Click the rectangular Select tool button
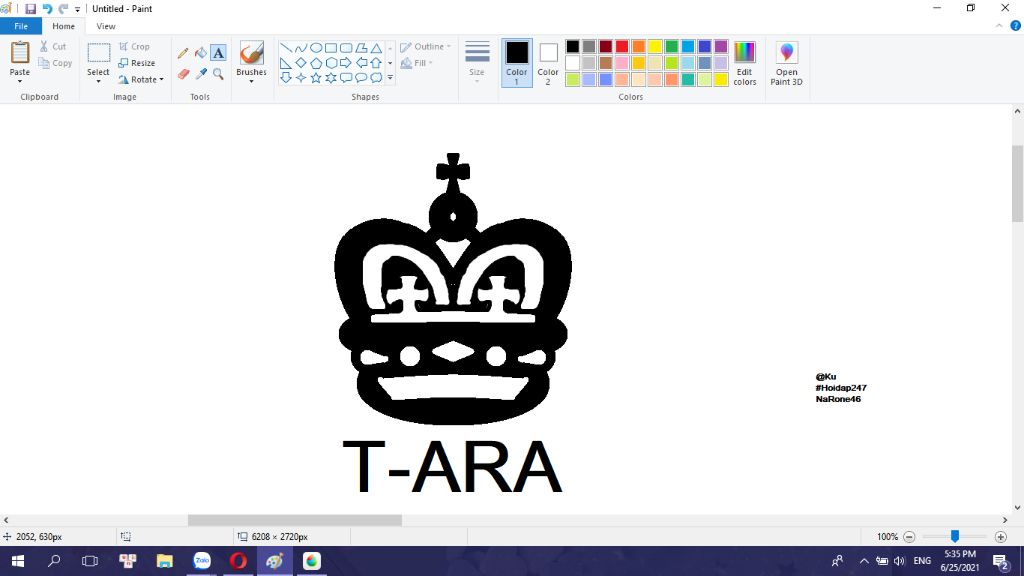This screenshot has width=1024, height=576. coord(99,54)
